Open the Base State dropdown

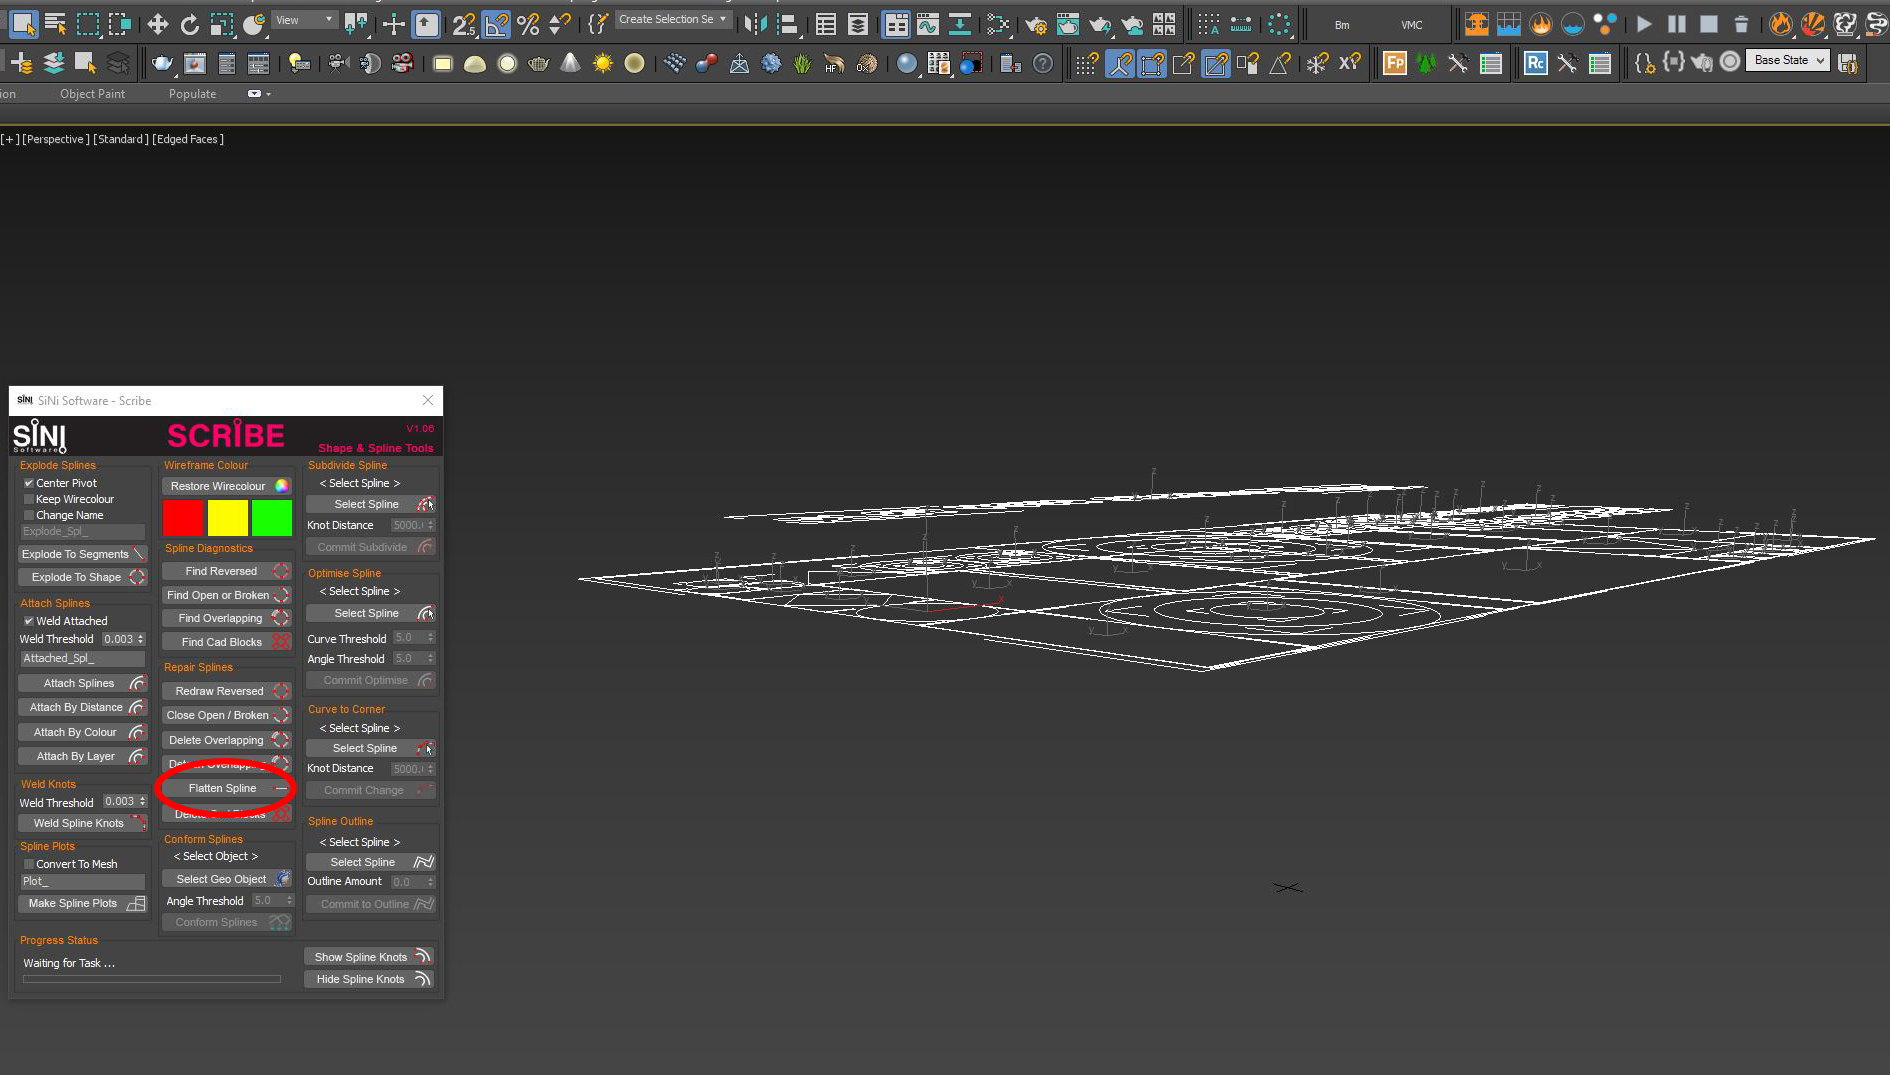tap(1789, 60)
